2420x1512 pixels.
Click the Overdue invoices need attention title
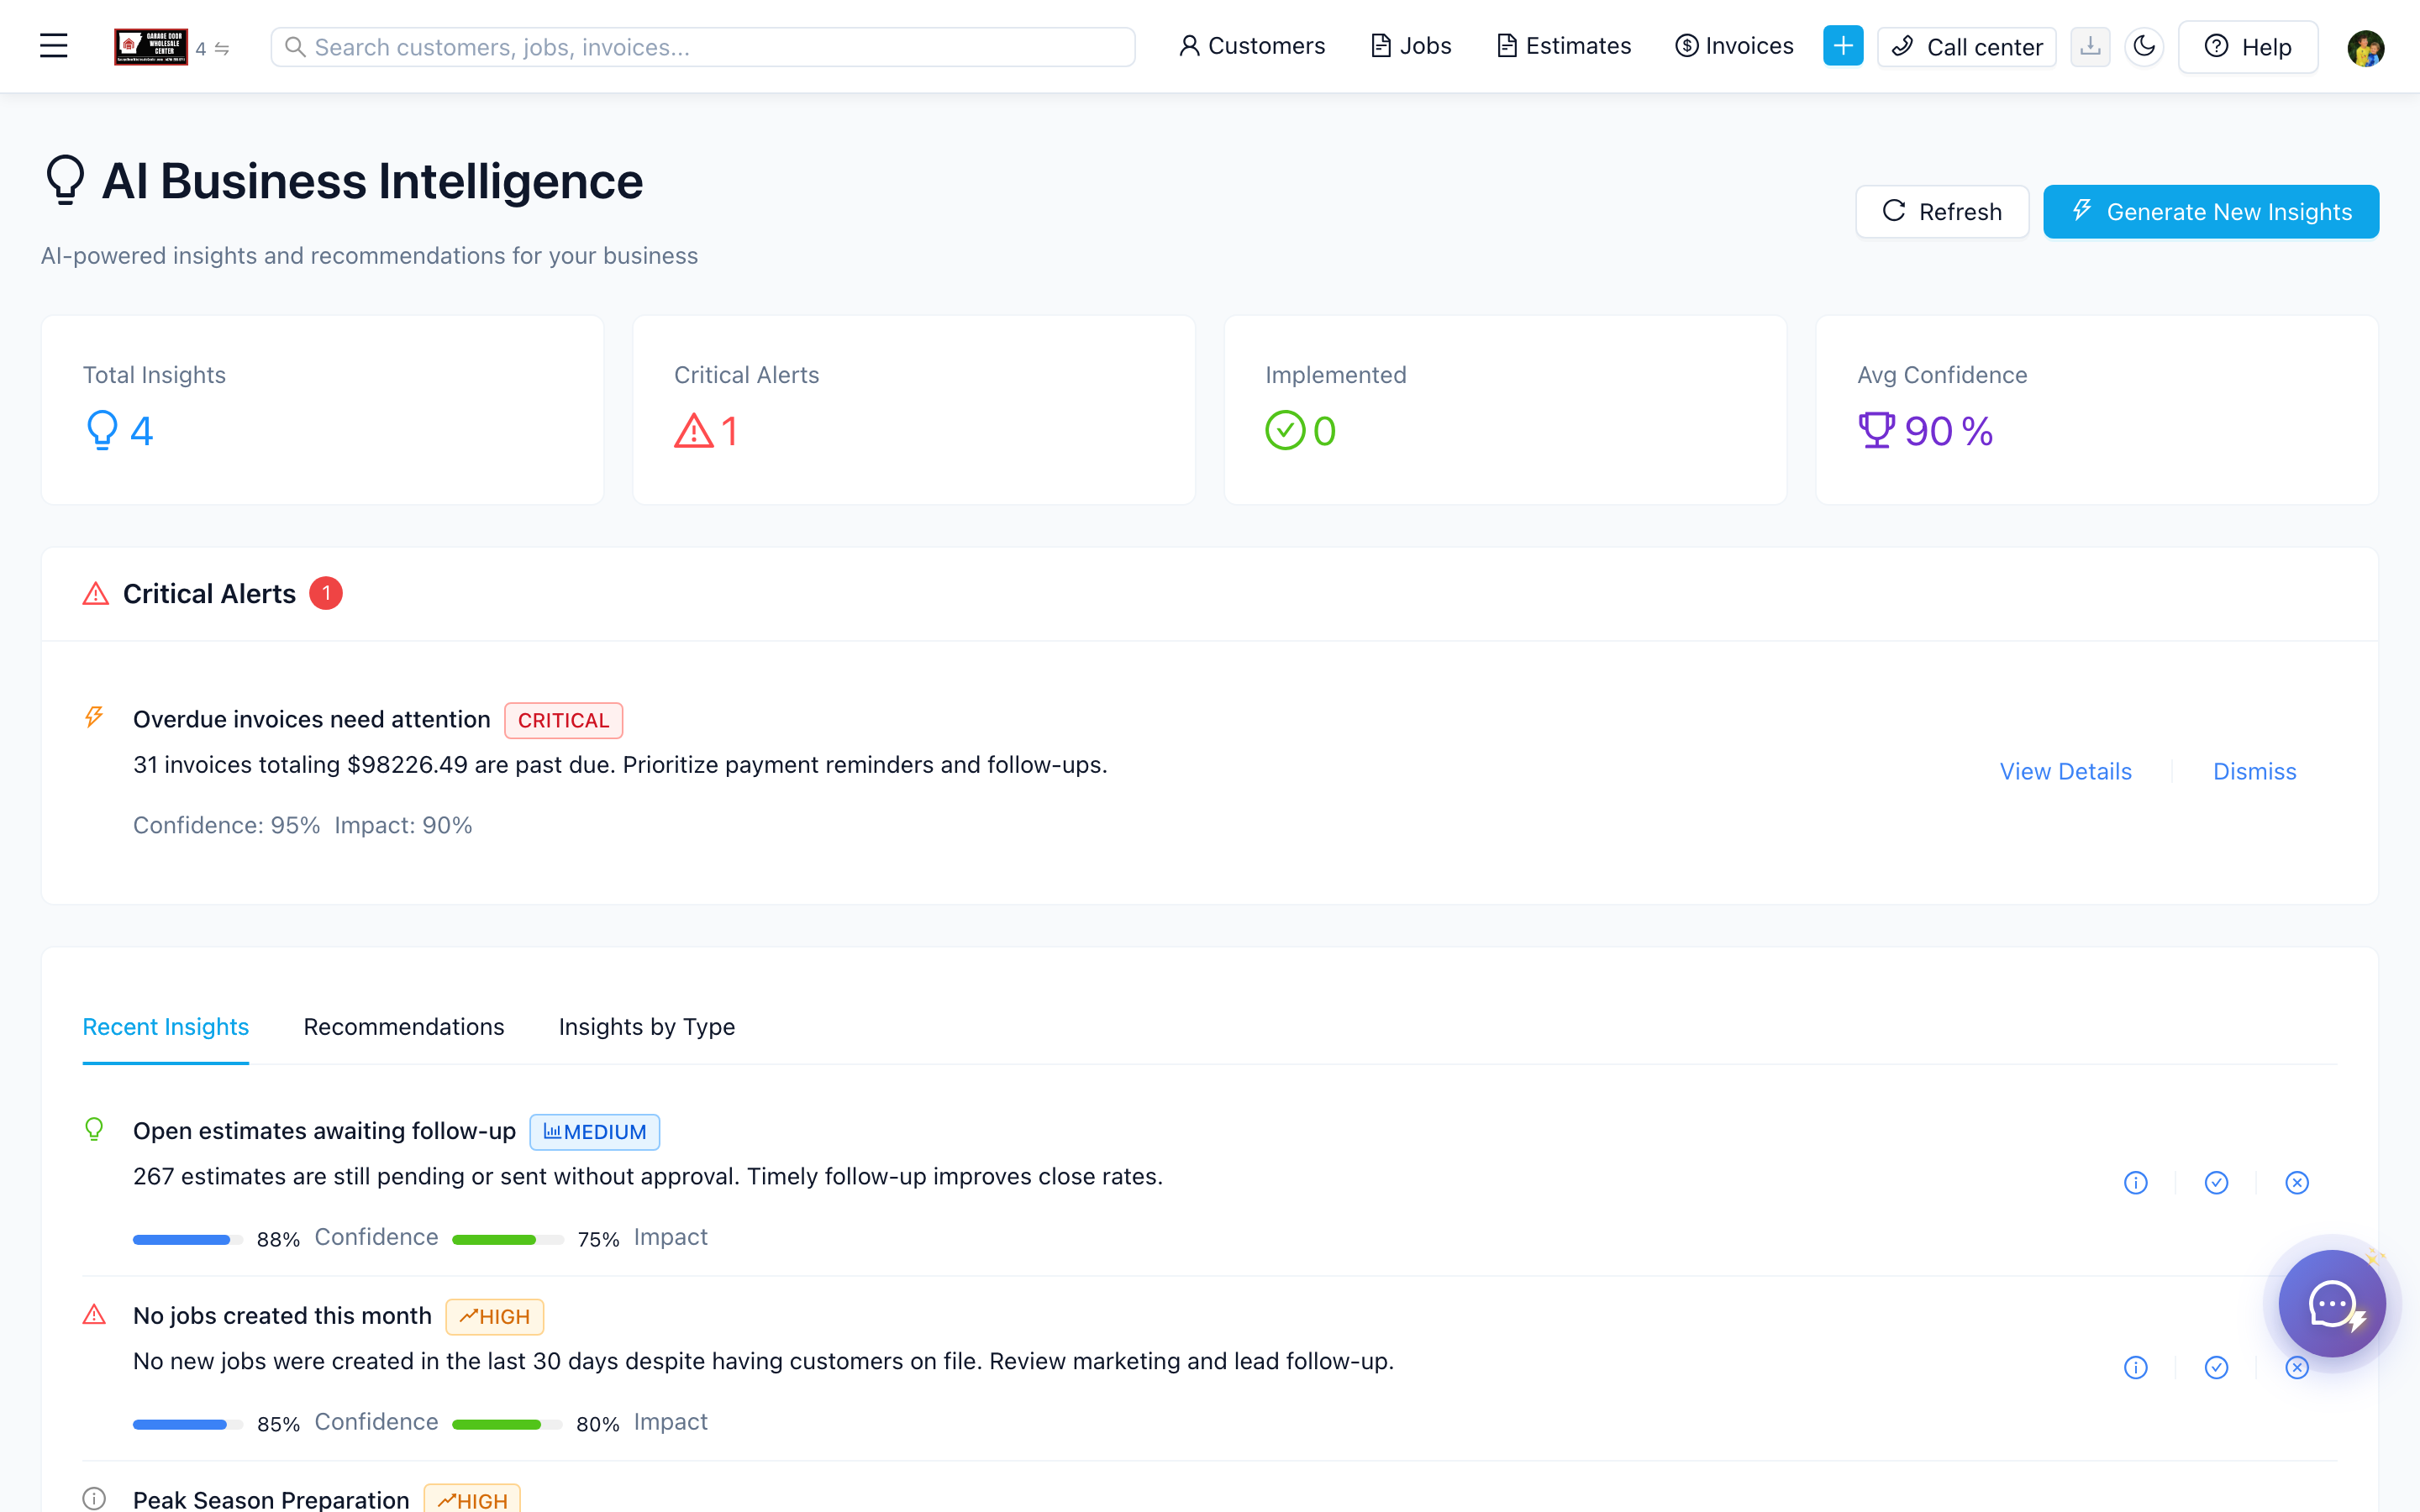click(x=312, y=720)
